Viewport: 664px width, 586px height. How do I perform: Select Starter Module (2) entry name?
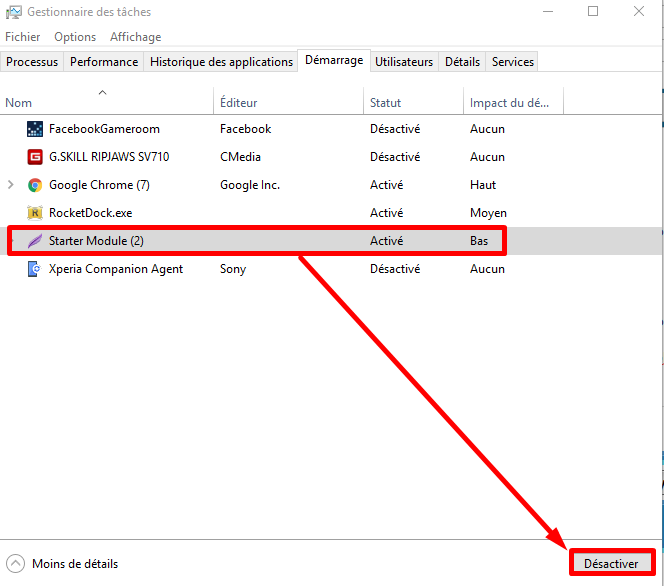96,241
